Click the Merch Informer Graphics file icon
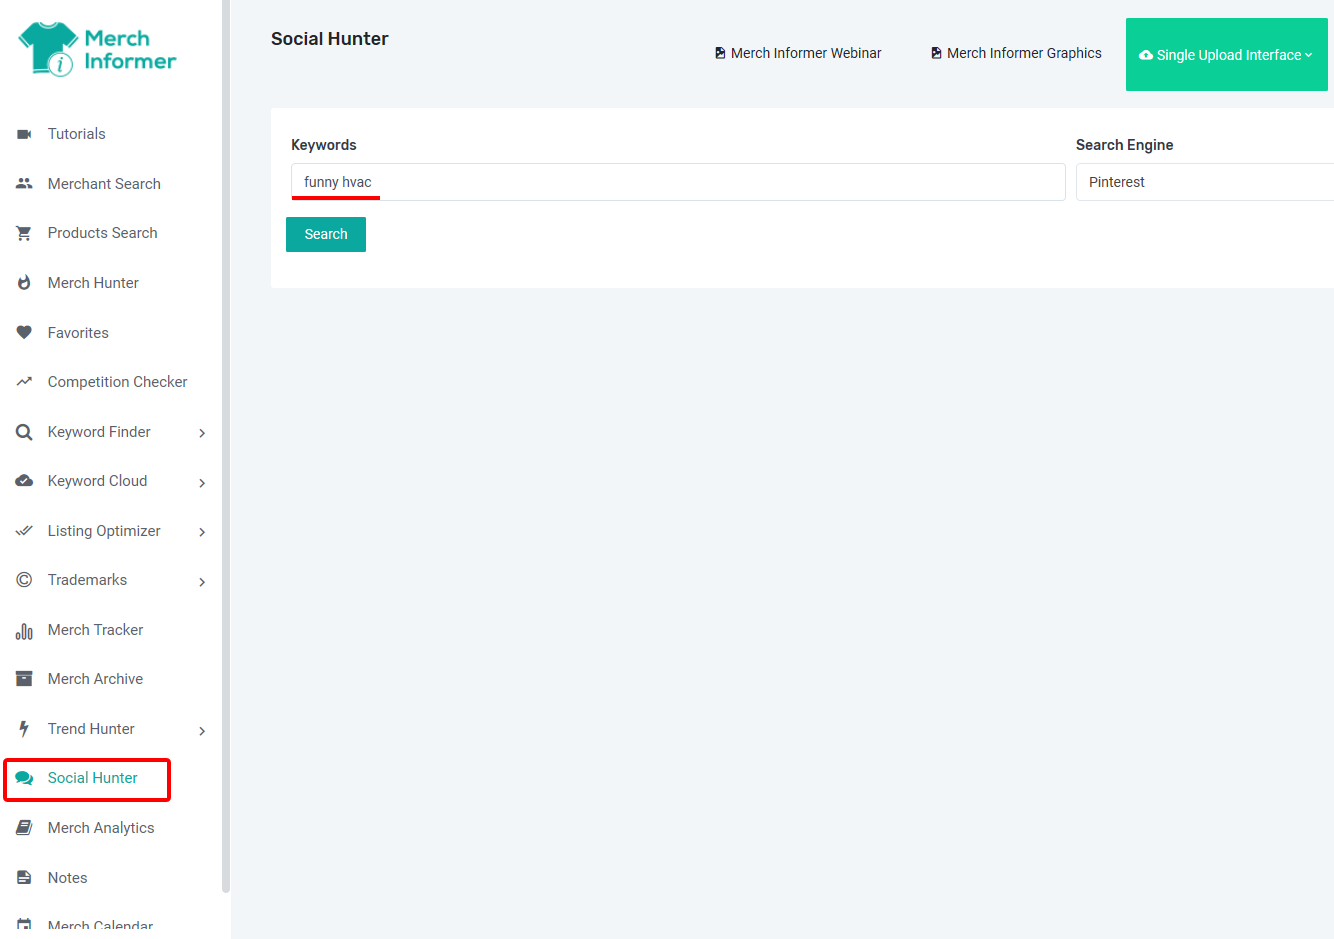This screenshot has height=939, width=1334. [x=936, y=53]
